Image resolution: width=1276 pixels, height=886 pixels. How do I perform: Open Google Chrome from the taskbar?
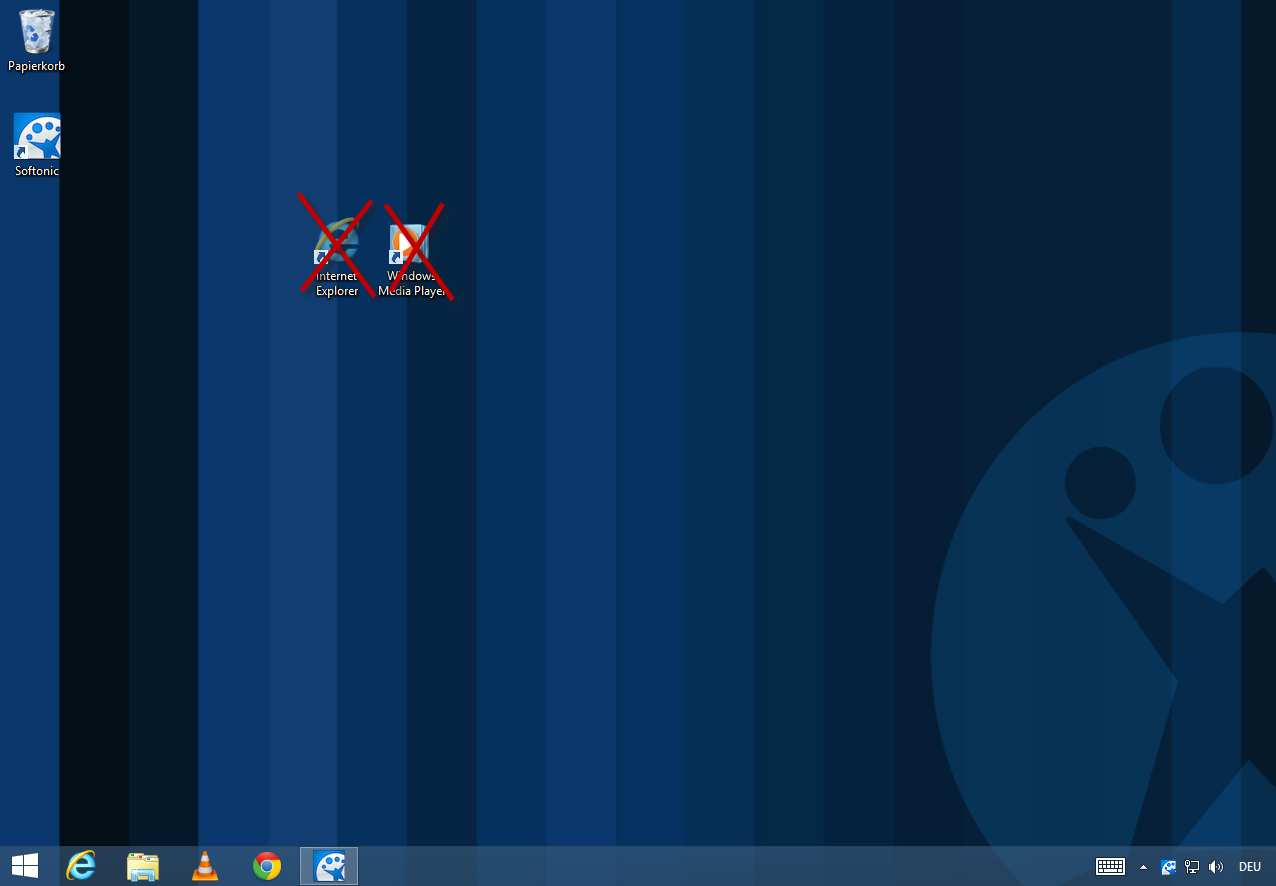267,866
